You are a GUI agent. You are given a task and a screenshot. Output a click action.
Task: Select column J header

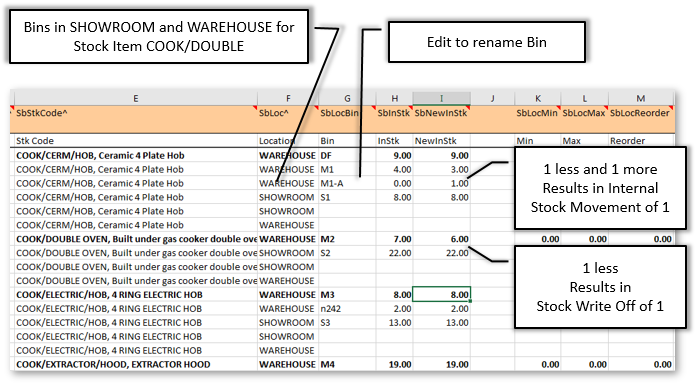[x=492, y=98]
